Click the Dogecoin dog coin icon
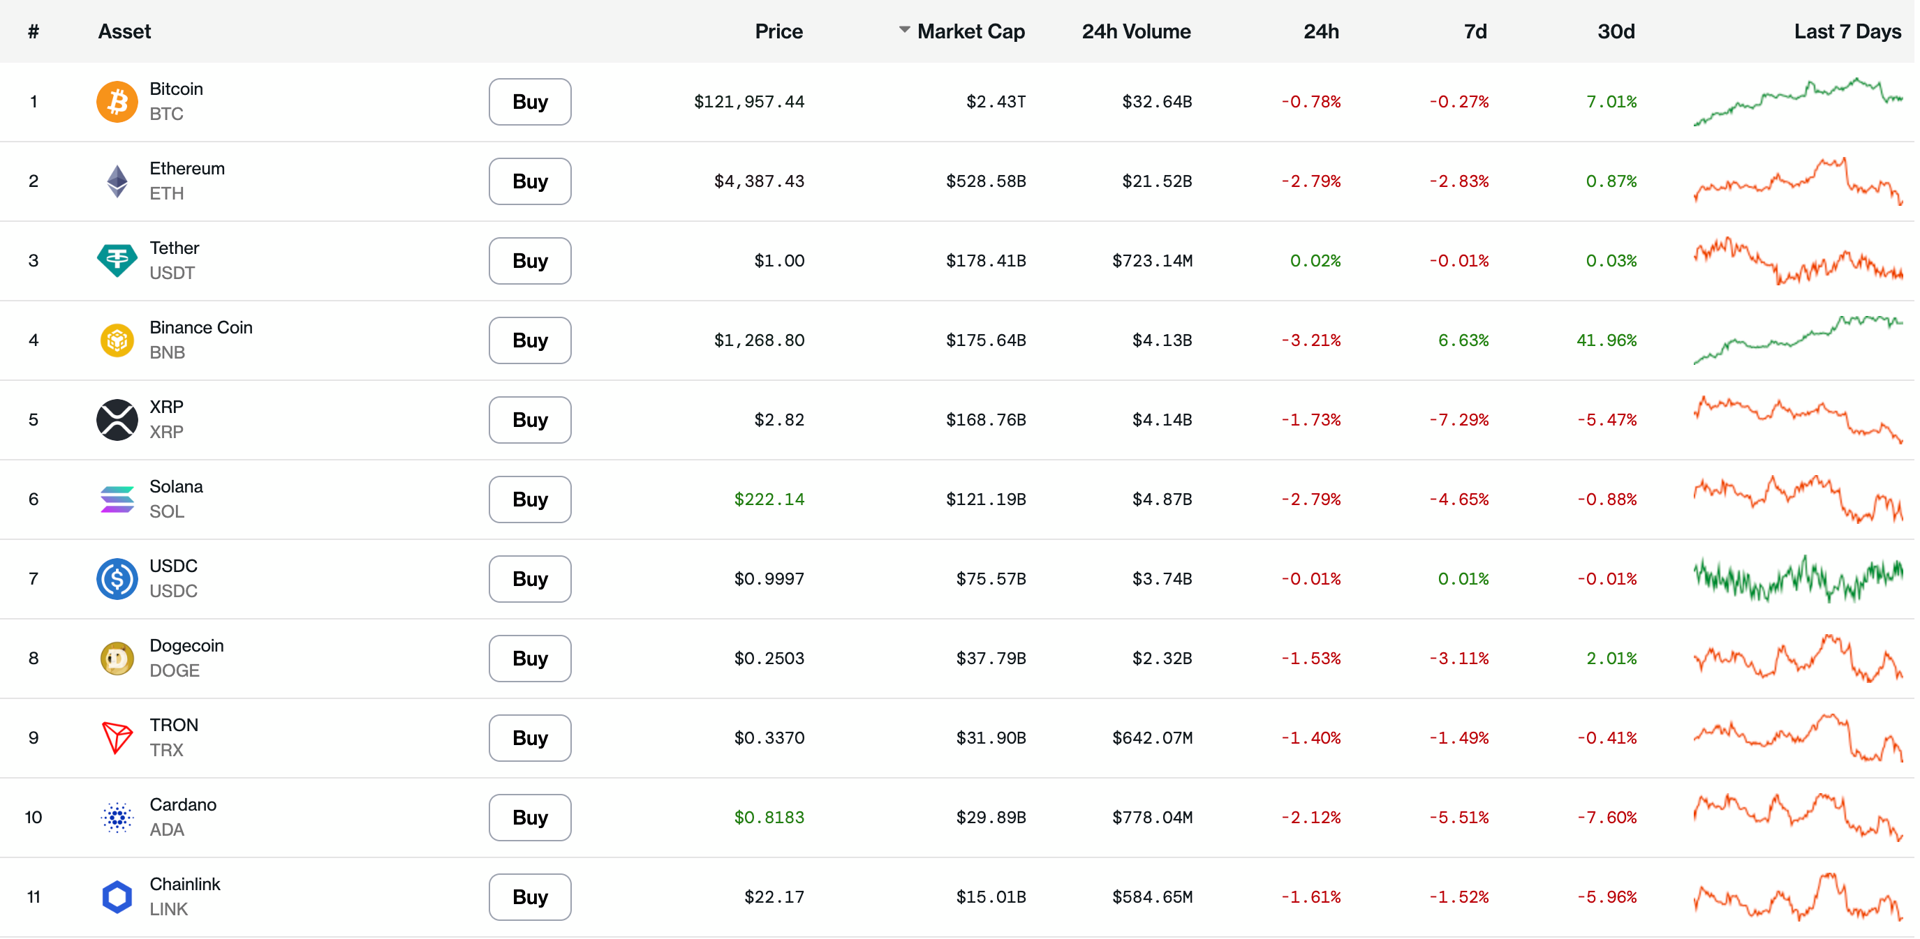1920x939 pixels. 117,658
